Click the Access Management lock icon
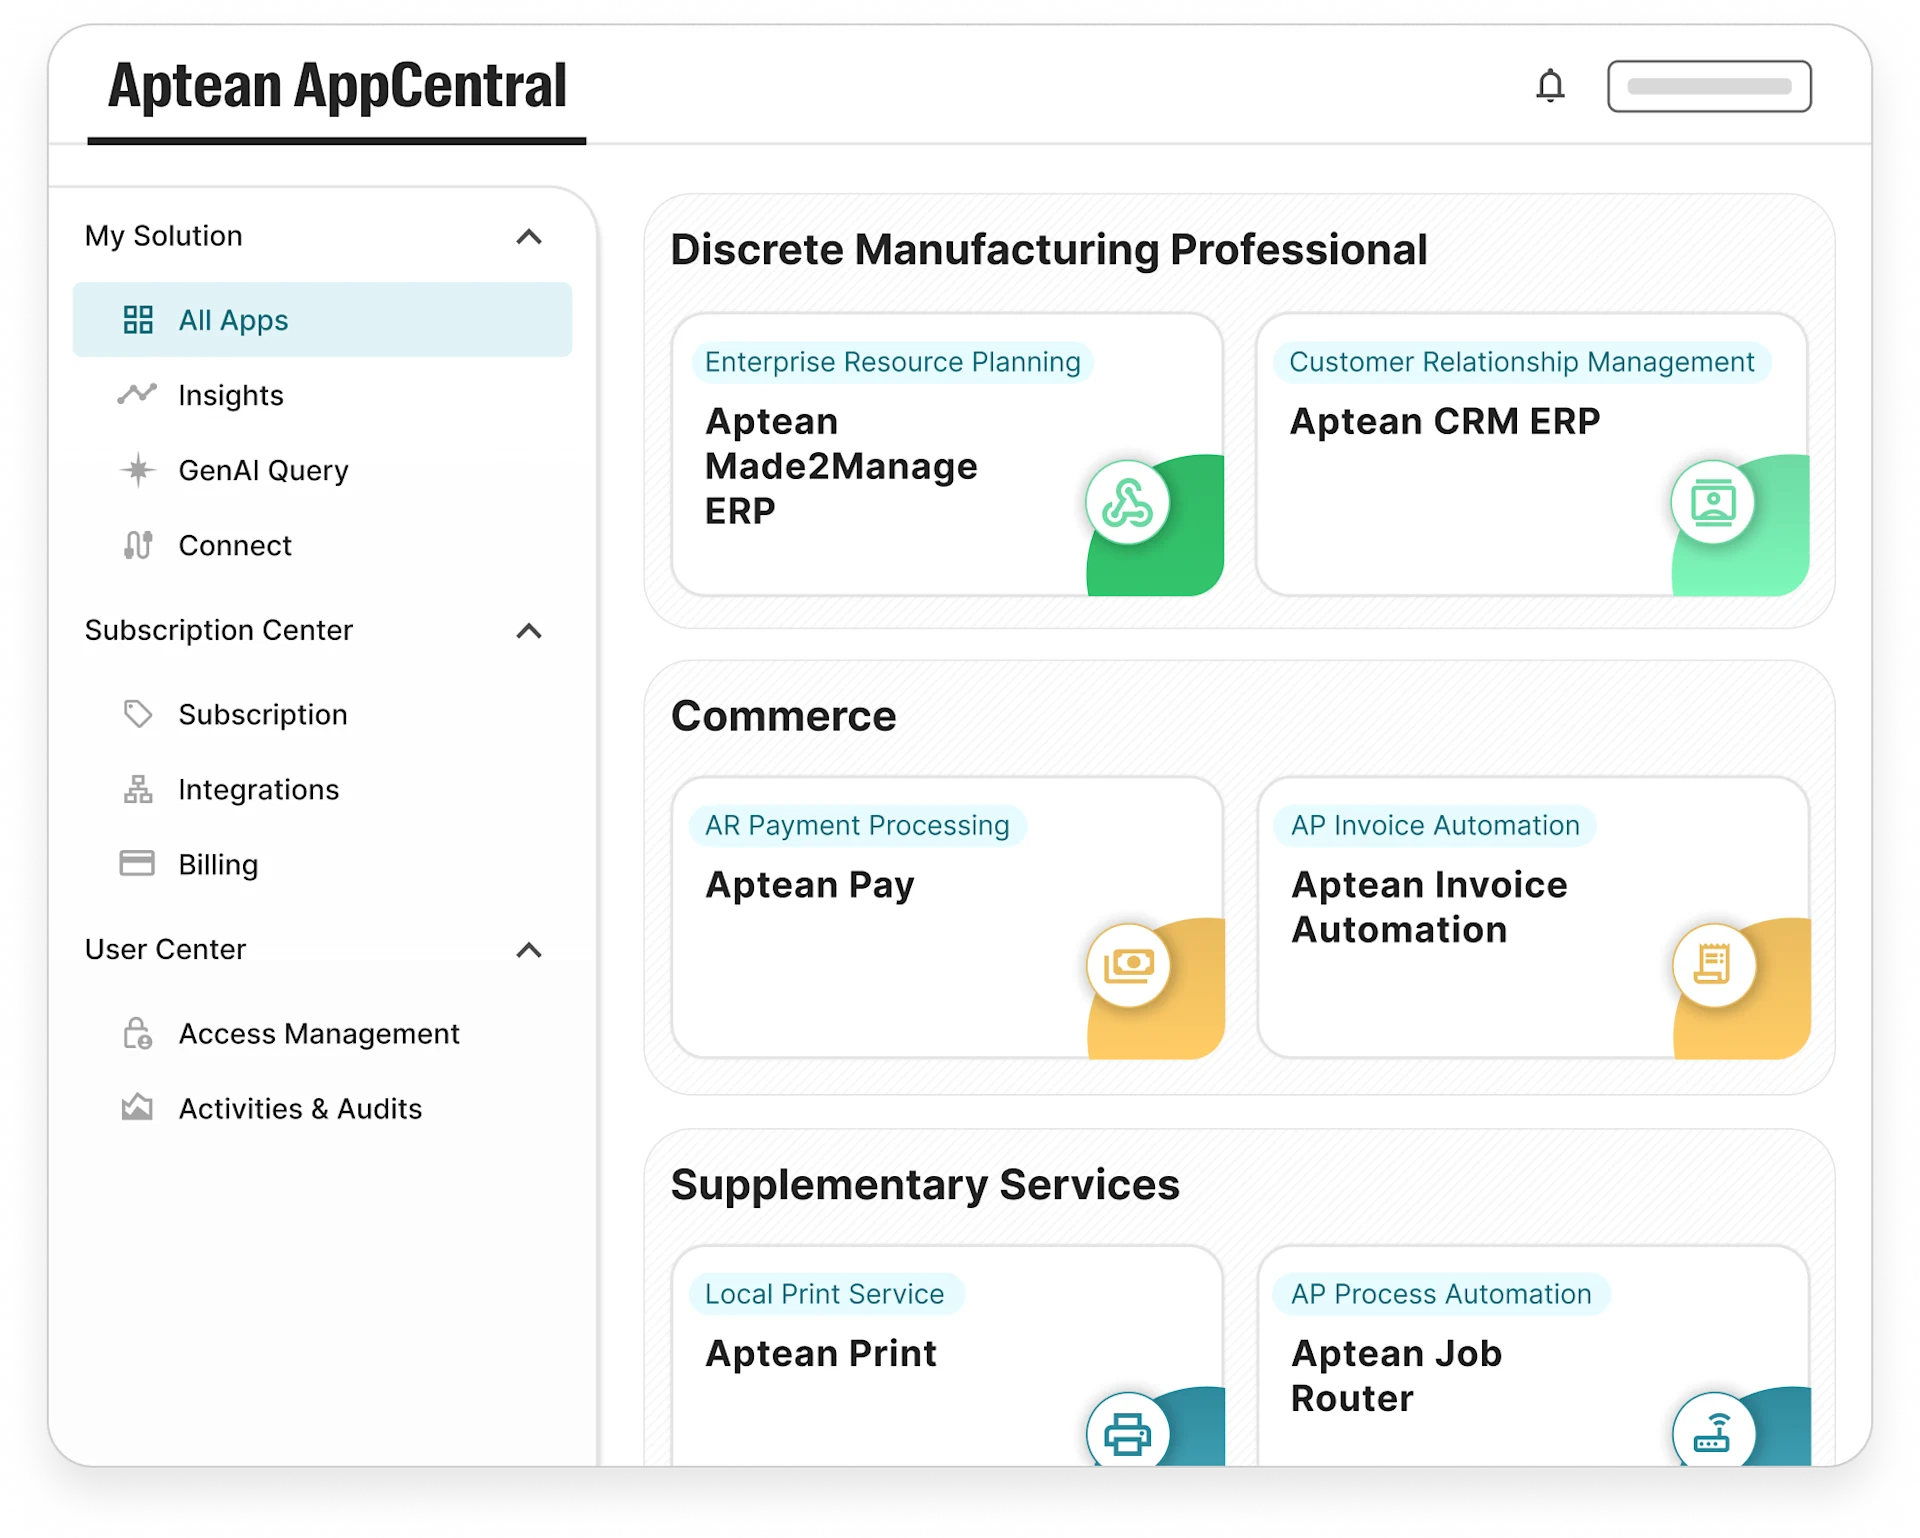This screenshot has width=1920, height=1538. click(138, 1033)
